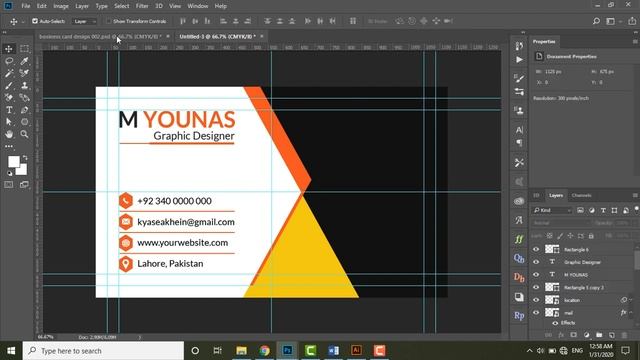Open the Kind filter dropdown in Layers

[x=552, y=210]
